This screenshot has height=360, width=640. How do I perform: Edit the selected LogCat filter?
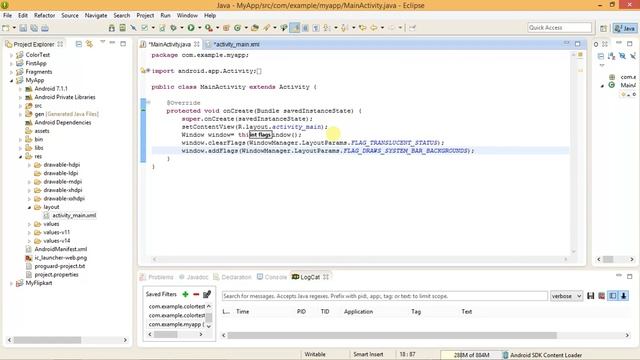click(x=207, y=294)
